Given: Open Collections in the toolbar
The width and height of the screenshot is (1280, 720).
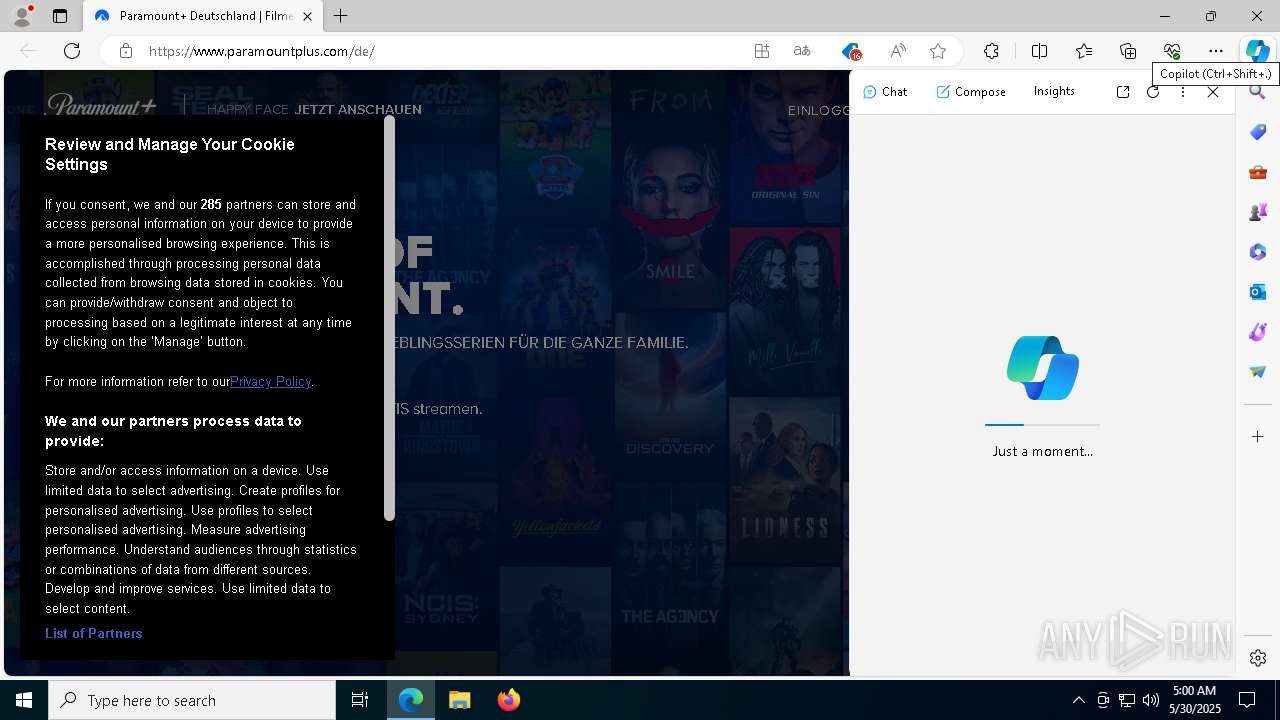Looking at the screenshot, I should (1128, 51).
